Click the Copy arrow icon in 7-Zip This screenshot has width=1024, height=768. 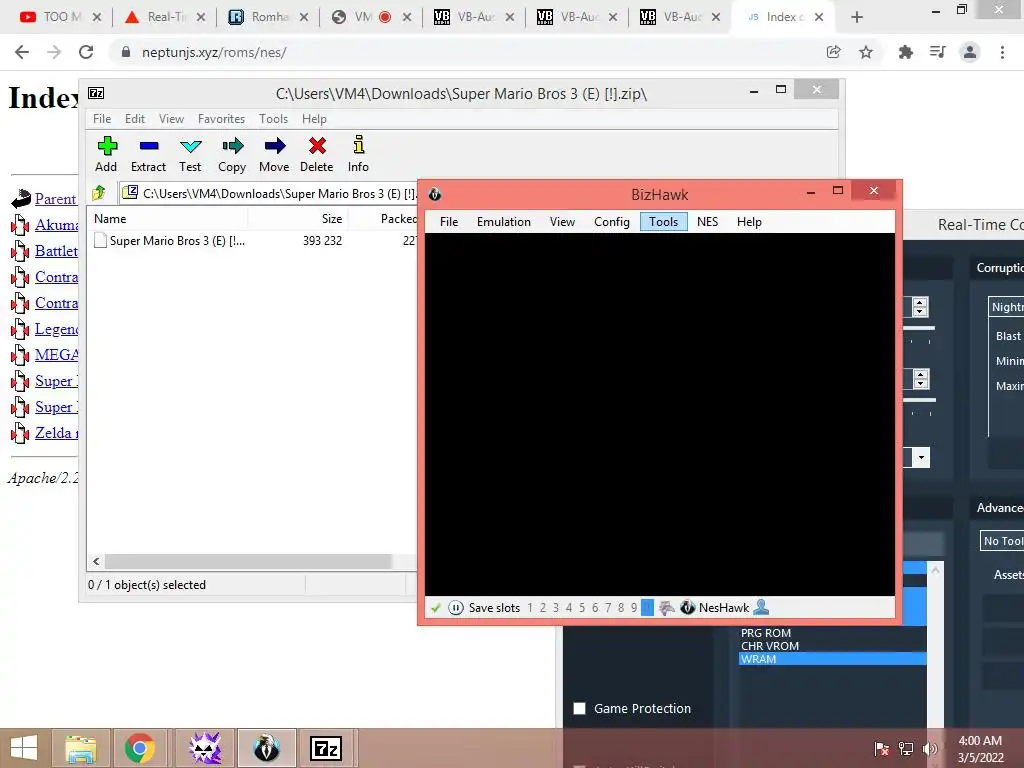tap(232, 146)
